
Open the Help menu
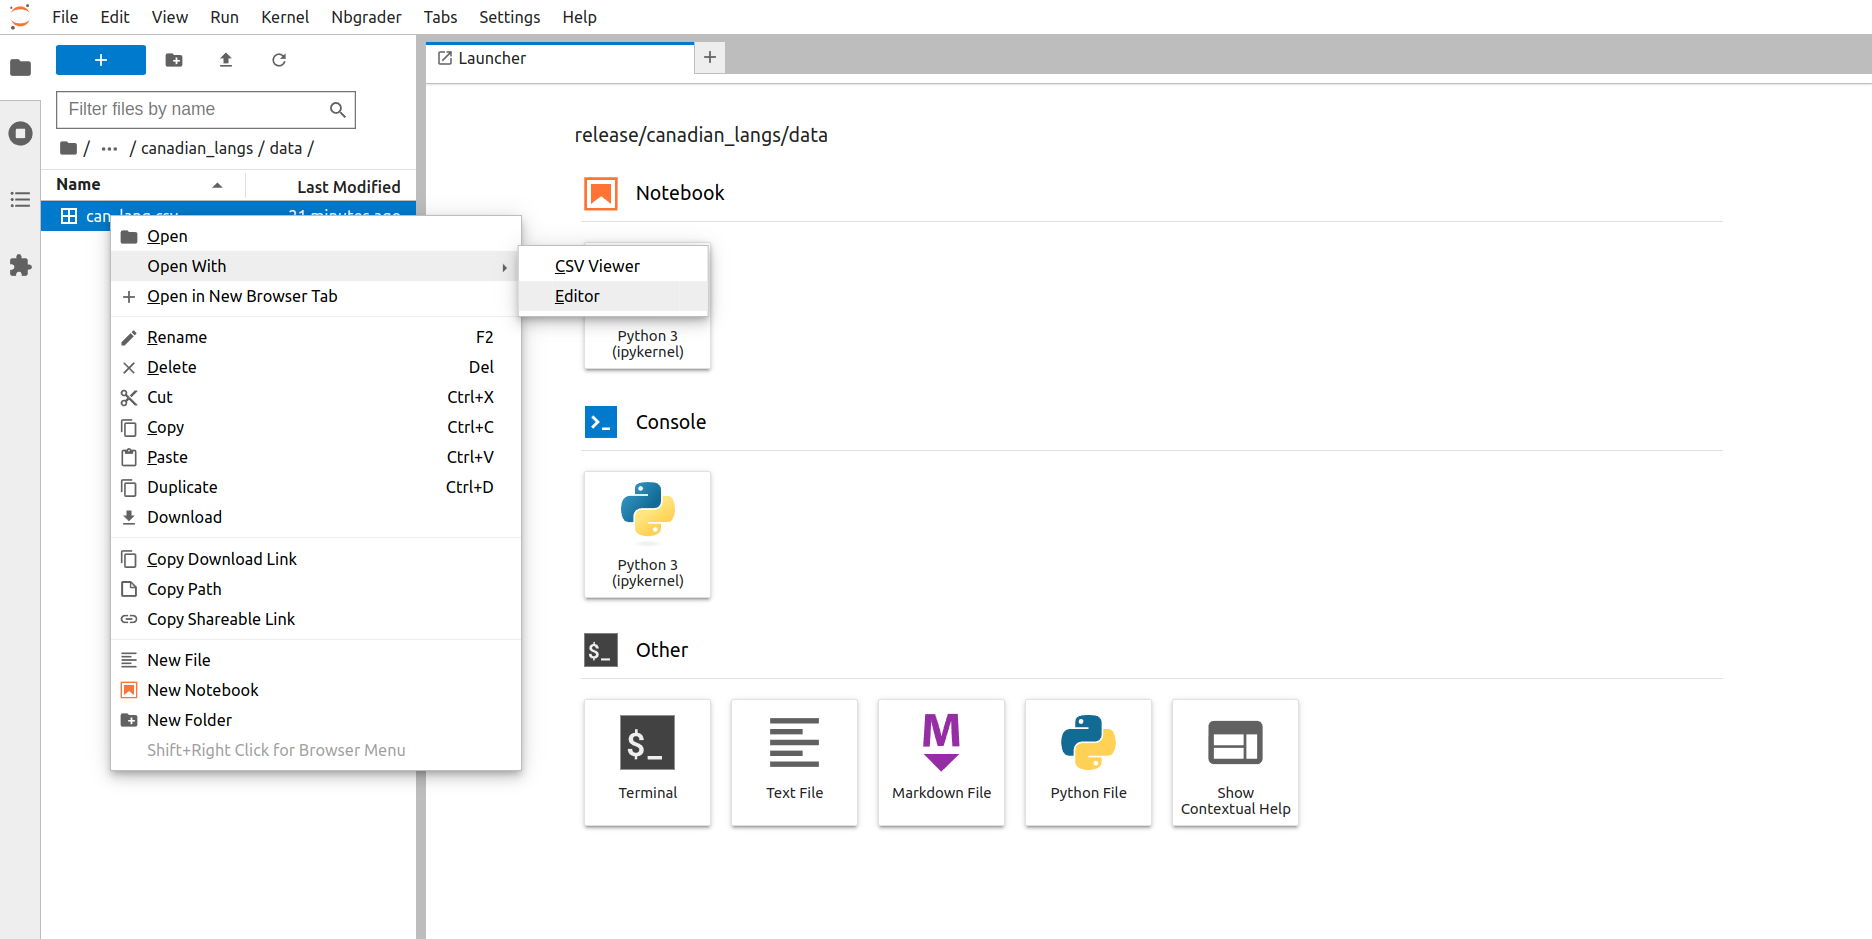(x=580, y=17)
